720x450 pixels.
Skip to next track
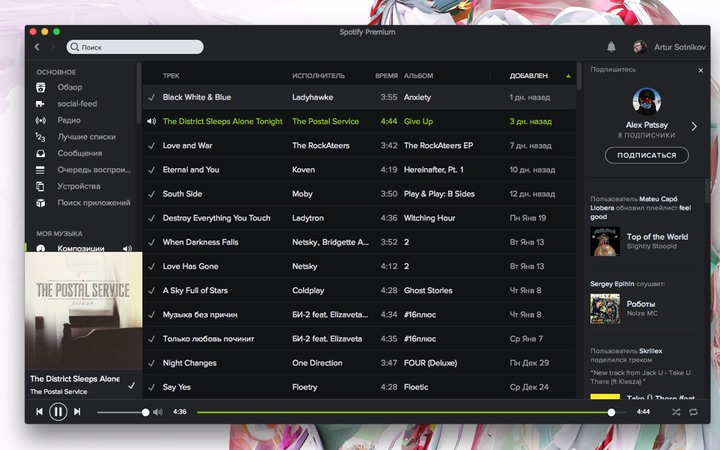click(77, 412)
